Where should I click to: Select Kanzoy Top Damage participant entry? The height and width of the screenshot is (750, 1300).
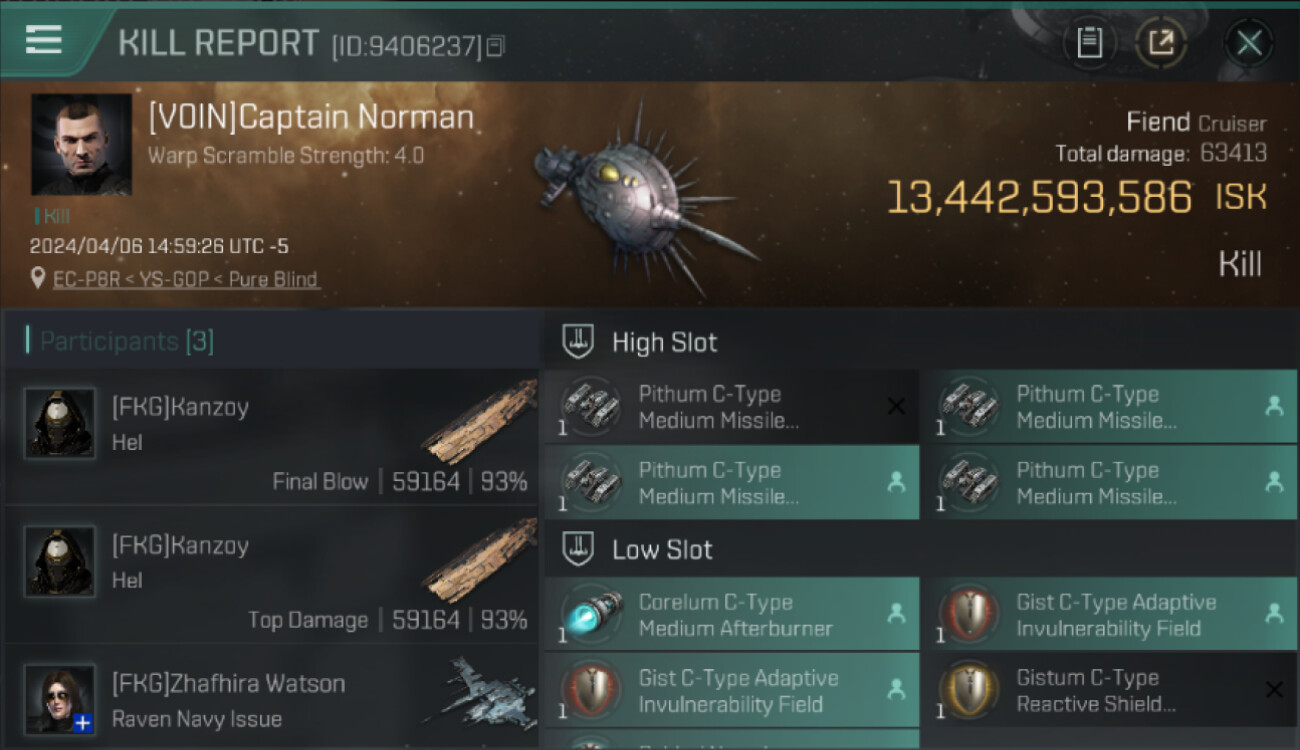270,578
